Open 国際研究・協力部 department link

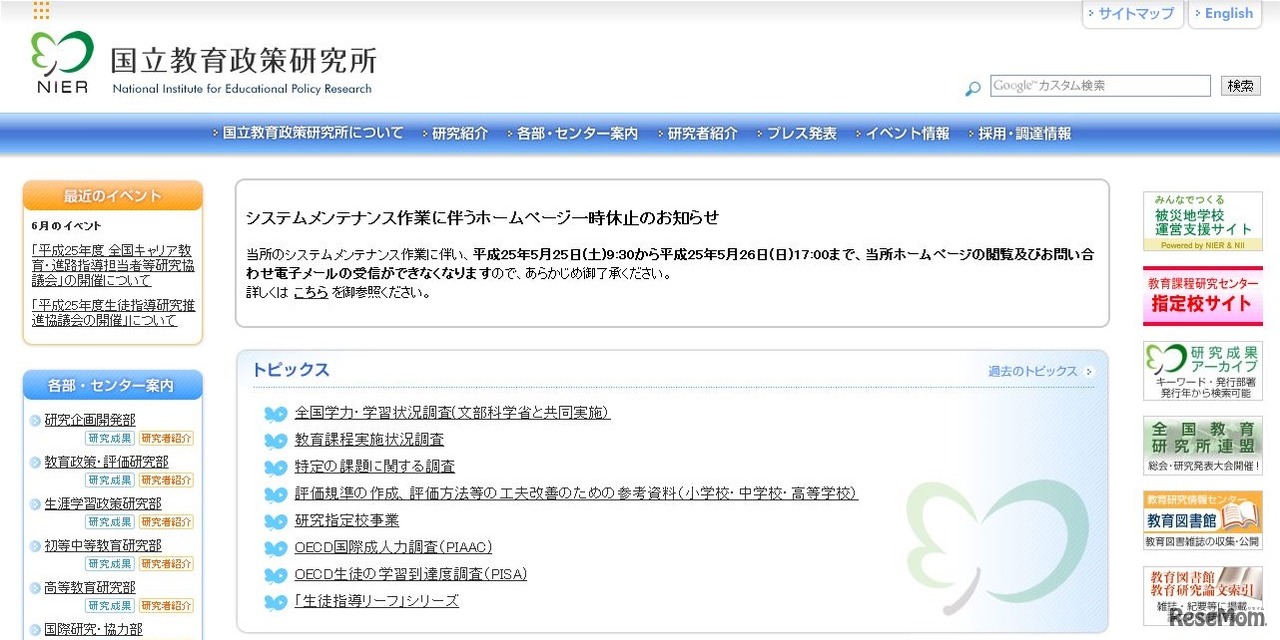click(x=93, y=630)
